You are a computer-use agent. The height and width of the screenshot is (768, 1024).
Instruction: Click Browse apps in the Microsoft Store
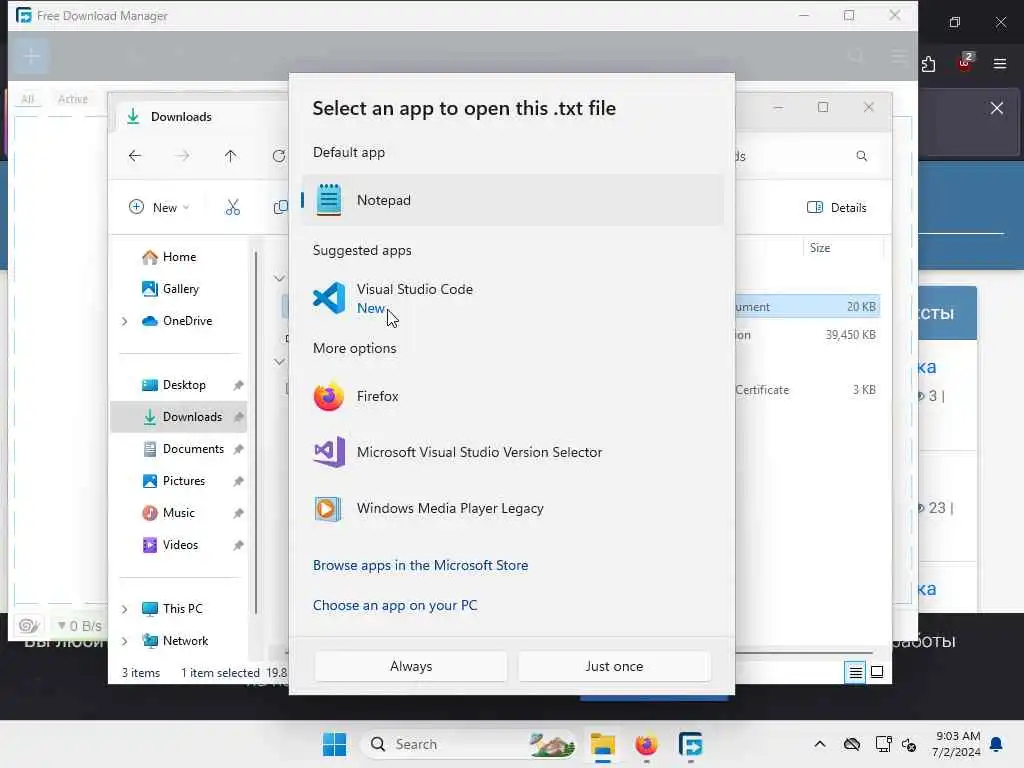[x=421, y=566]
